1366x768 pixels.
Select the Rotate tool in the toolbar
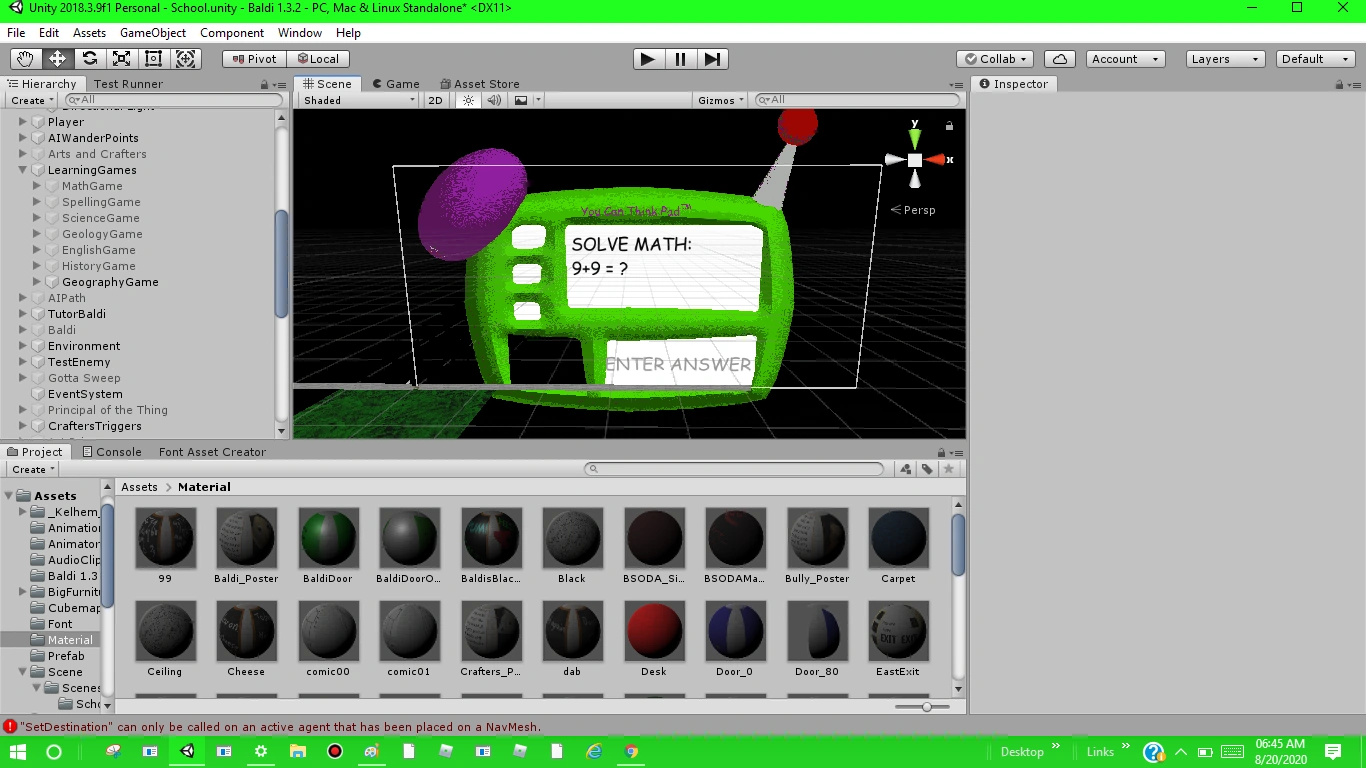pos(90,59)
